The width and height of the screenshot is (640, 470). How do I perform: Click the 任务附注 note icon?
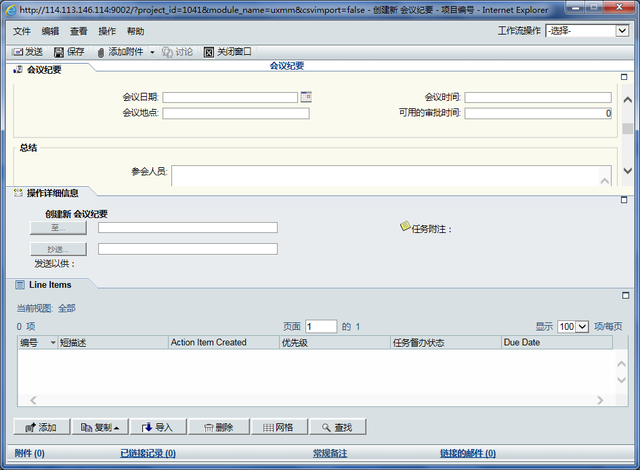(x=405, y=226)
